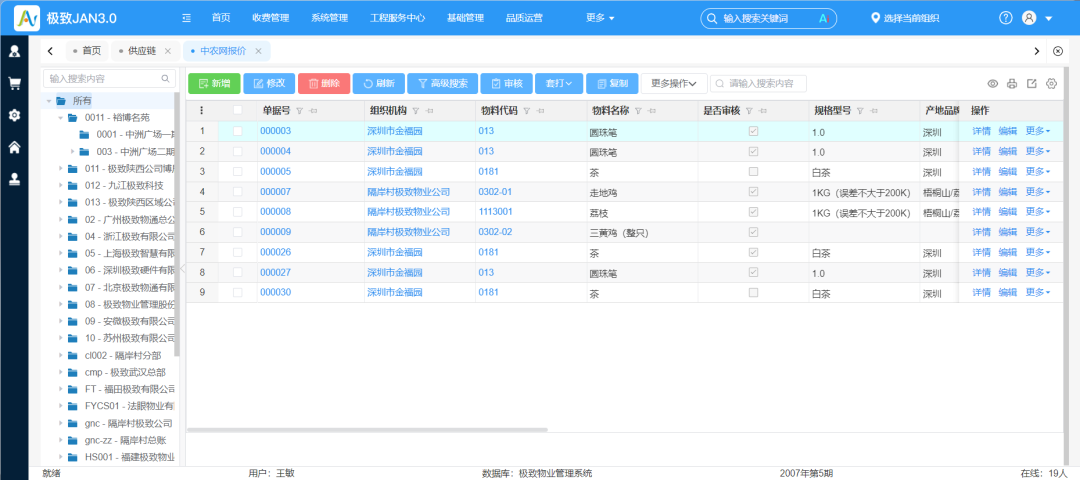Click the pin icon on 单据号 column
Screen dimensions: 1080x480
(x=313, y=111)
